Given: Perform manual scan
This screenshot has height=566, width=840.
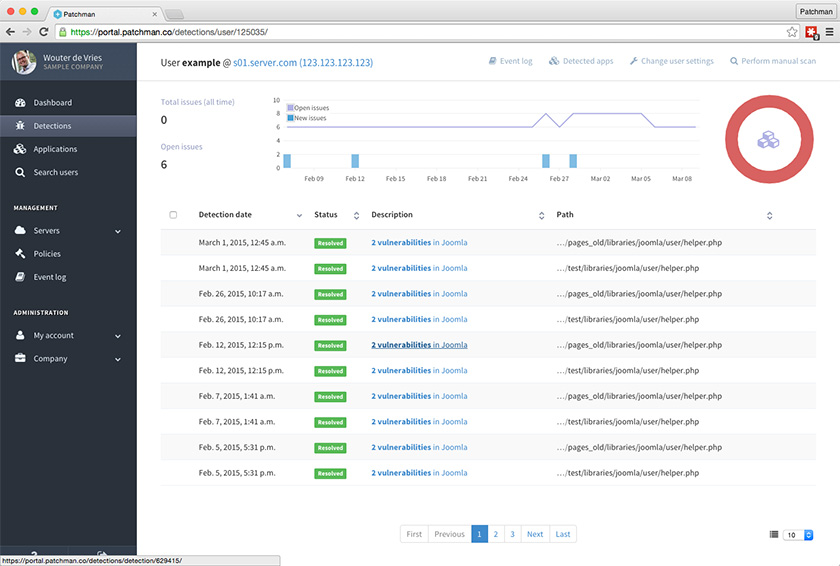Looking at the screenshot, I should click(773, 61).
